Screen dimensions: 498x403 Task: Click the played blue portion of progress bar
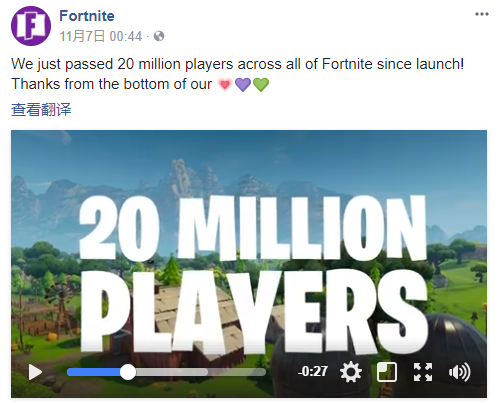pos(93,372)
